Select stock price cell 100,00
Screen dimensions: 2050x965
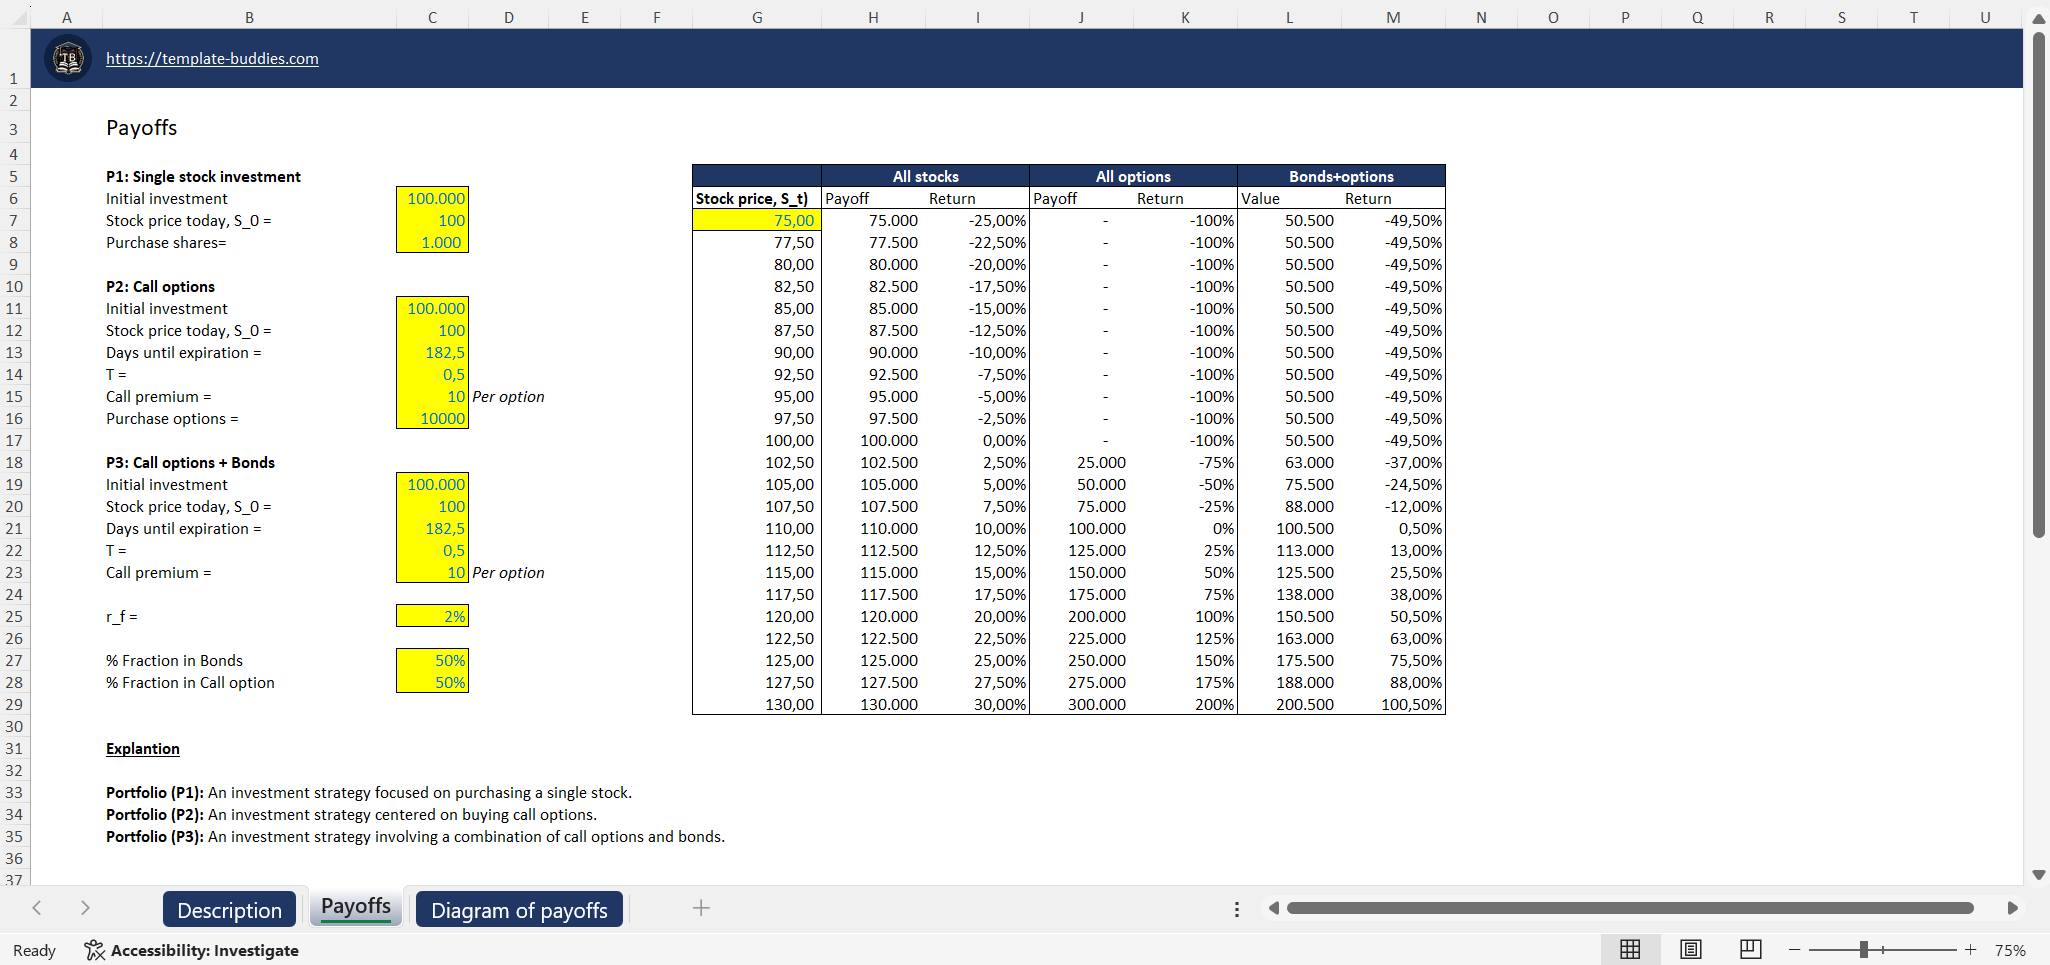pos(757,441)
